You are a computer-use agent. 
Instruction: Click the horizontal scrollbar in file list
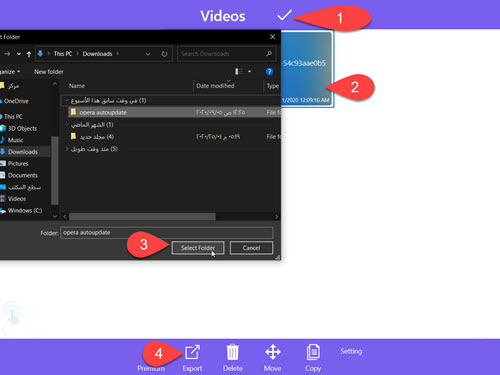(x=142, y=217)
